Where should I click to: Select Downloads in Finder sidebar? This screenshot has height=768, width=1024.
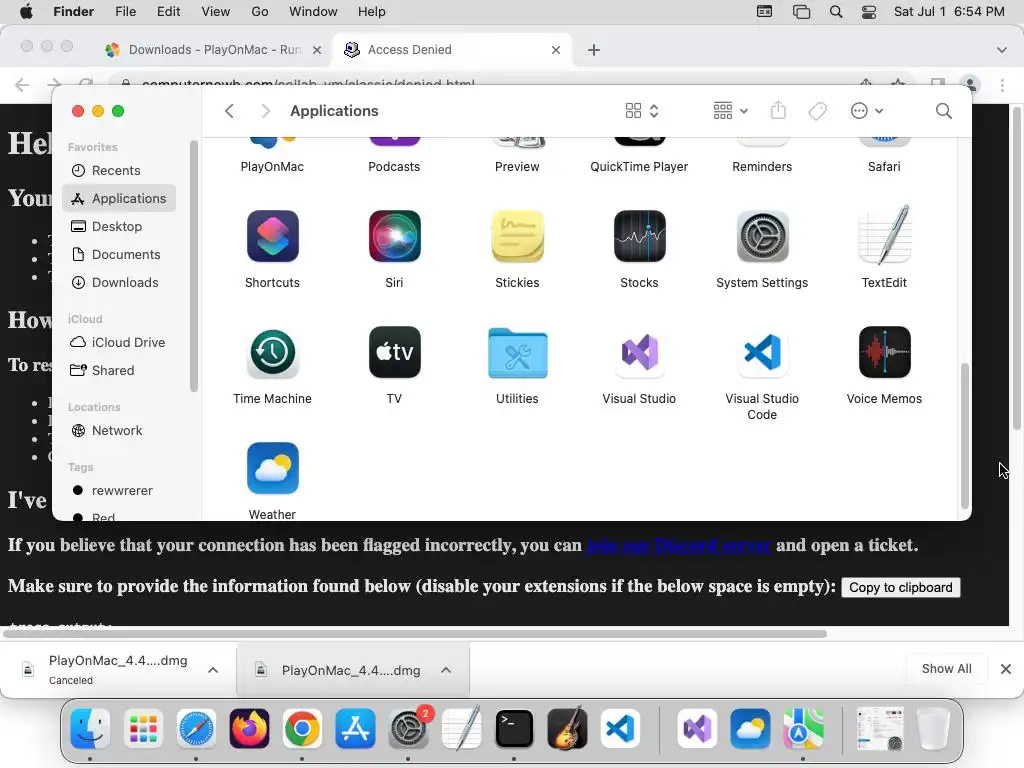119,283
